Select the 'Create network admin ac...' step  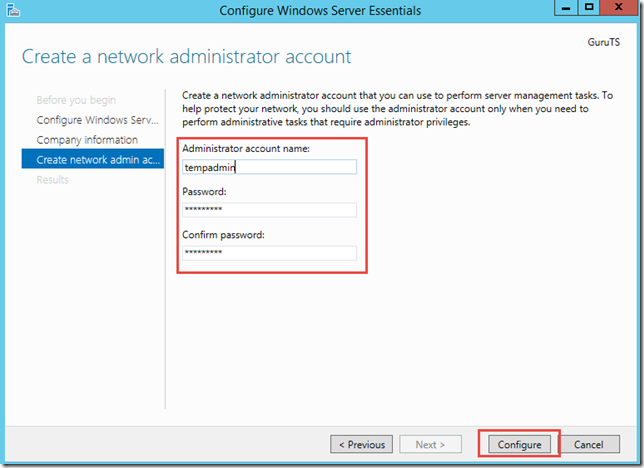[x=93, y=159]
